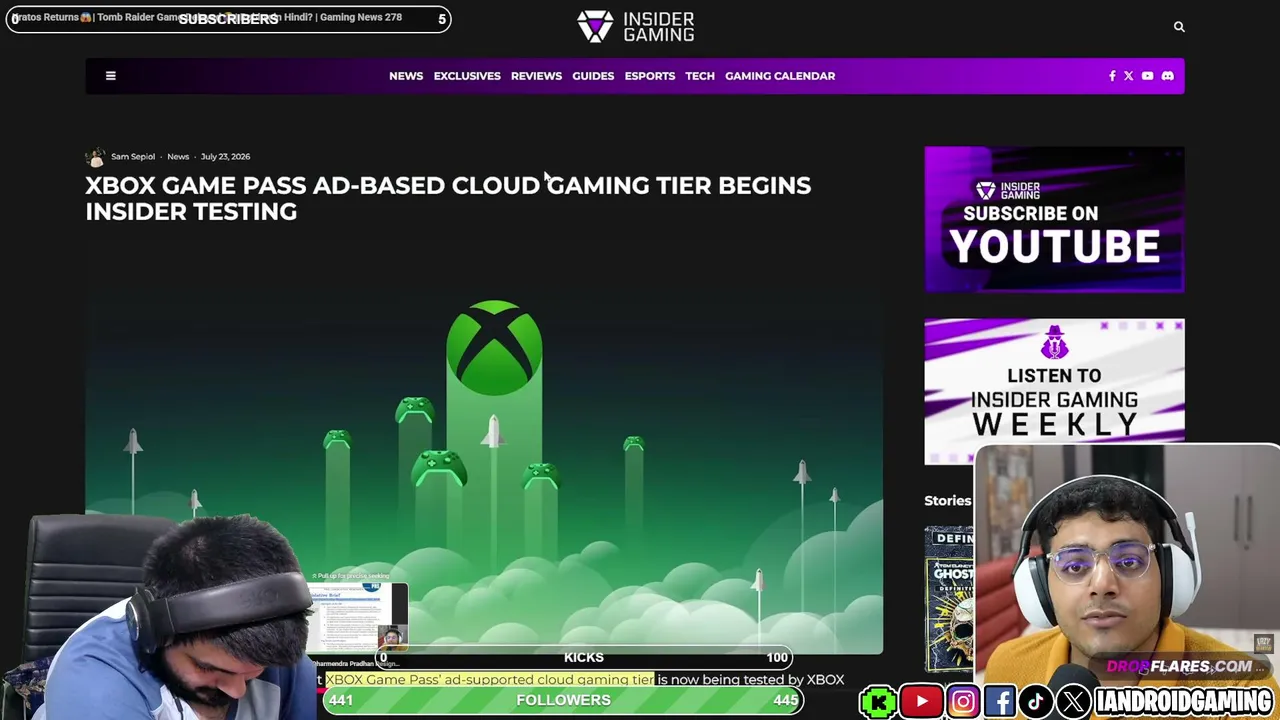Click the FOLLOWERS goal progress bar
1280x720 pixels.
[x=564, y=700]
